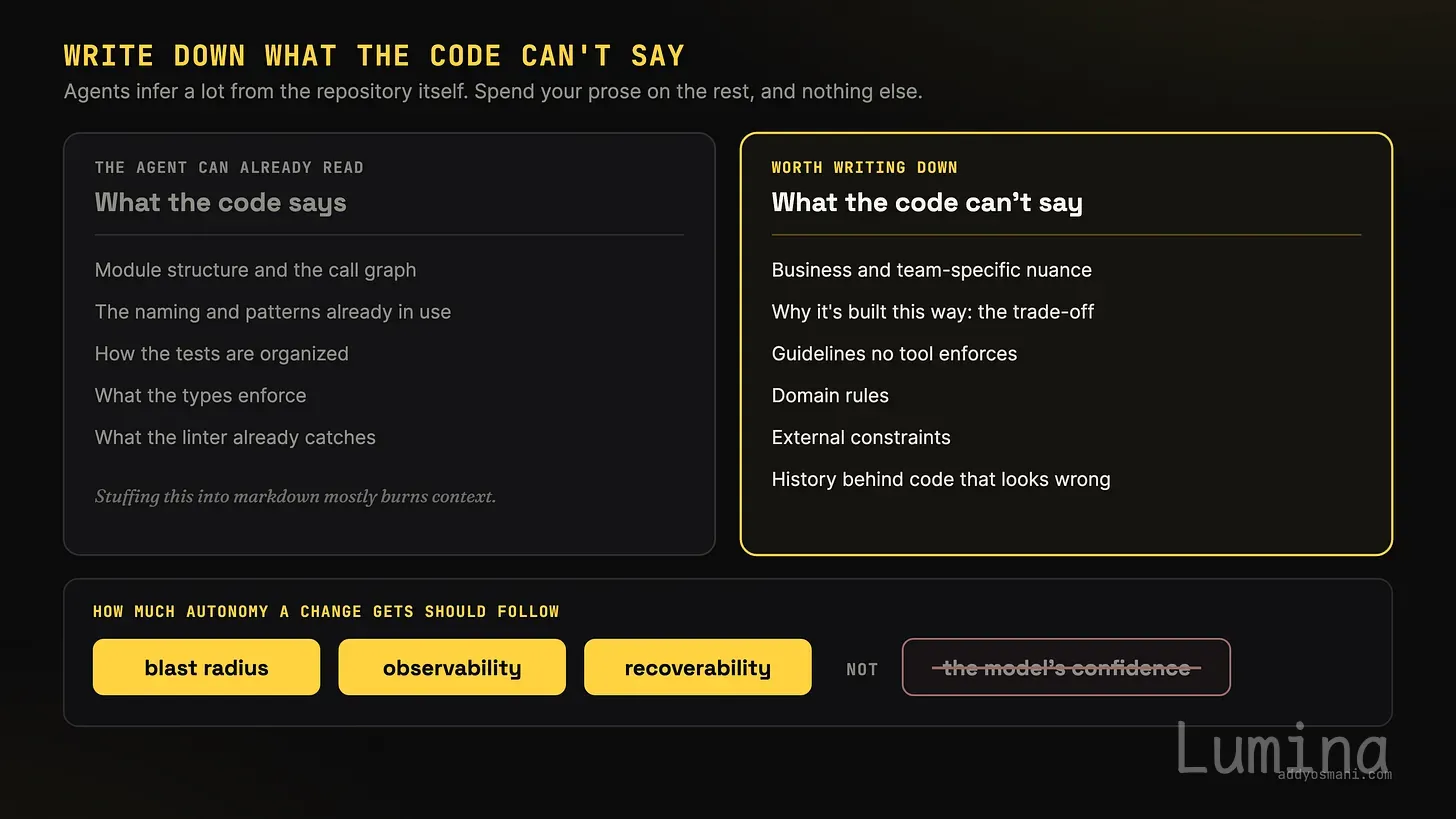Click Module structure and the call graph
This screenshot has height=819, width=1456.
coord(255,270)
